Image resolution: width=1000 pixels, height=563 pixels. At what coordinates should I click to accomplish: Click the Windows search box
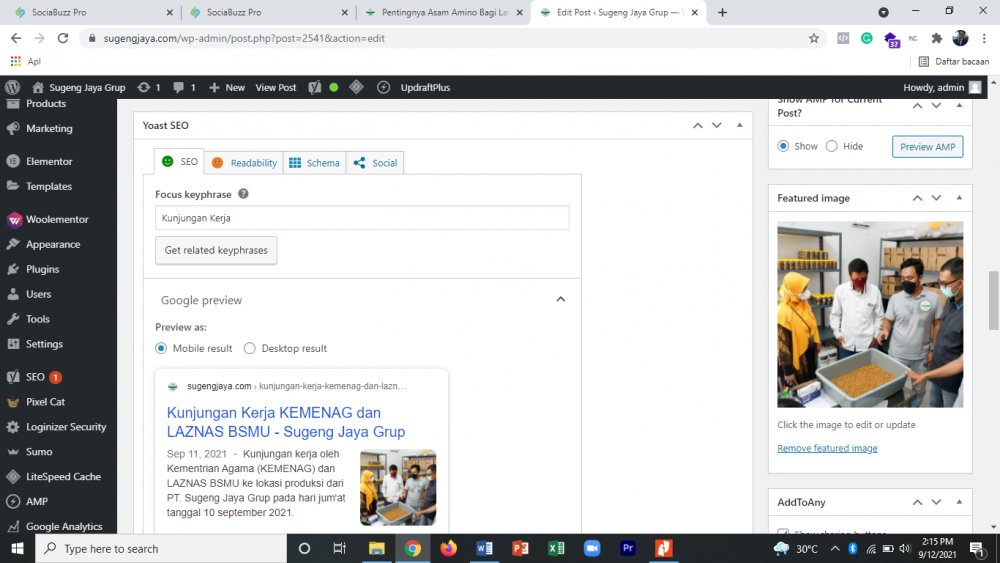tap(161, 548)
